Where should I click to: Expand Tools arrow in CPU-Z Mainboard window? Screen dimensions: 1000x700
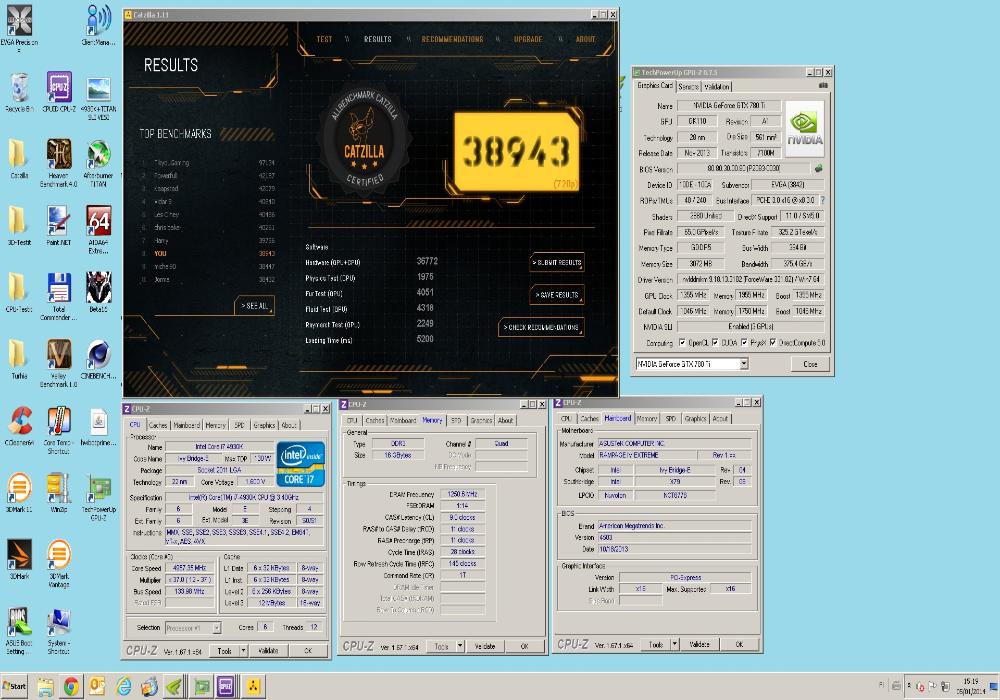click(675, 645)
